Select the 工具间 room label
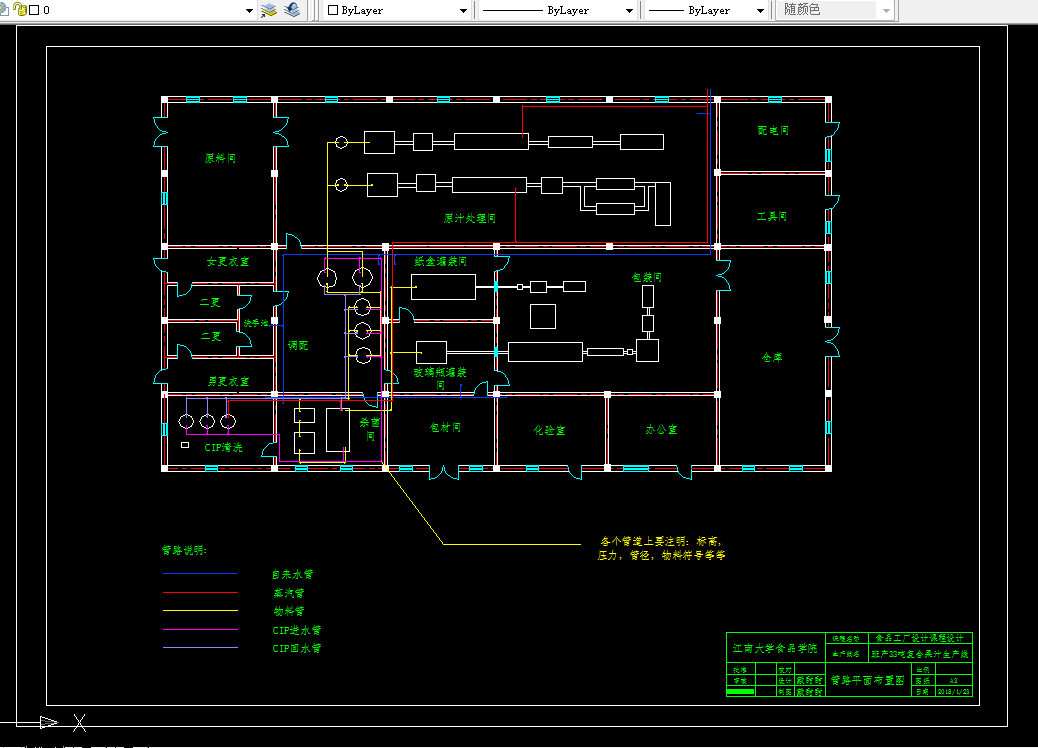This screenshot has width=1038, height=748. click(772, 216)
